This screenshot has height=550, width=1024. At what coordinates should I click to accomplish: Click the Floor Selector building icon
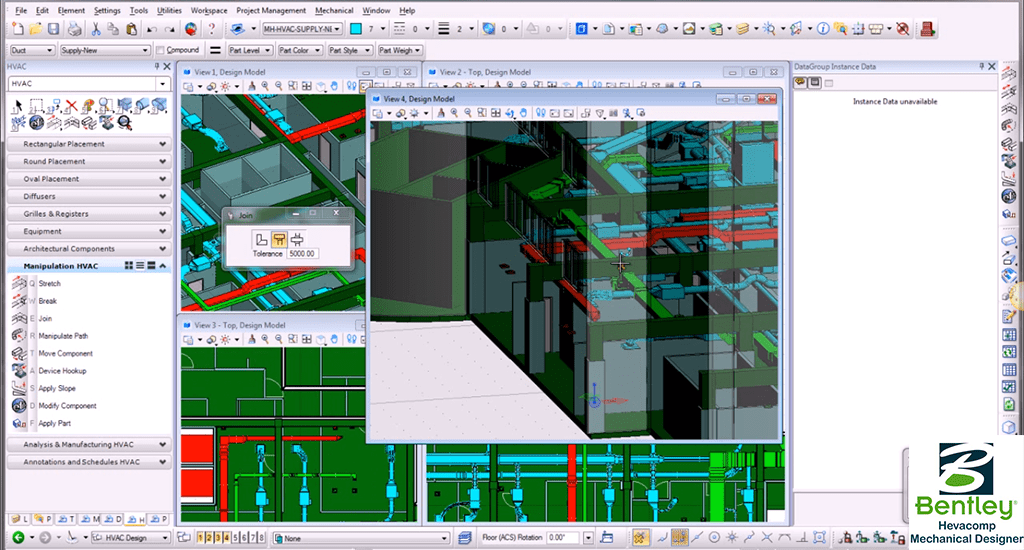pyautogui.click(x=926, y=29)
